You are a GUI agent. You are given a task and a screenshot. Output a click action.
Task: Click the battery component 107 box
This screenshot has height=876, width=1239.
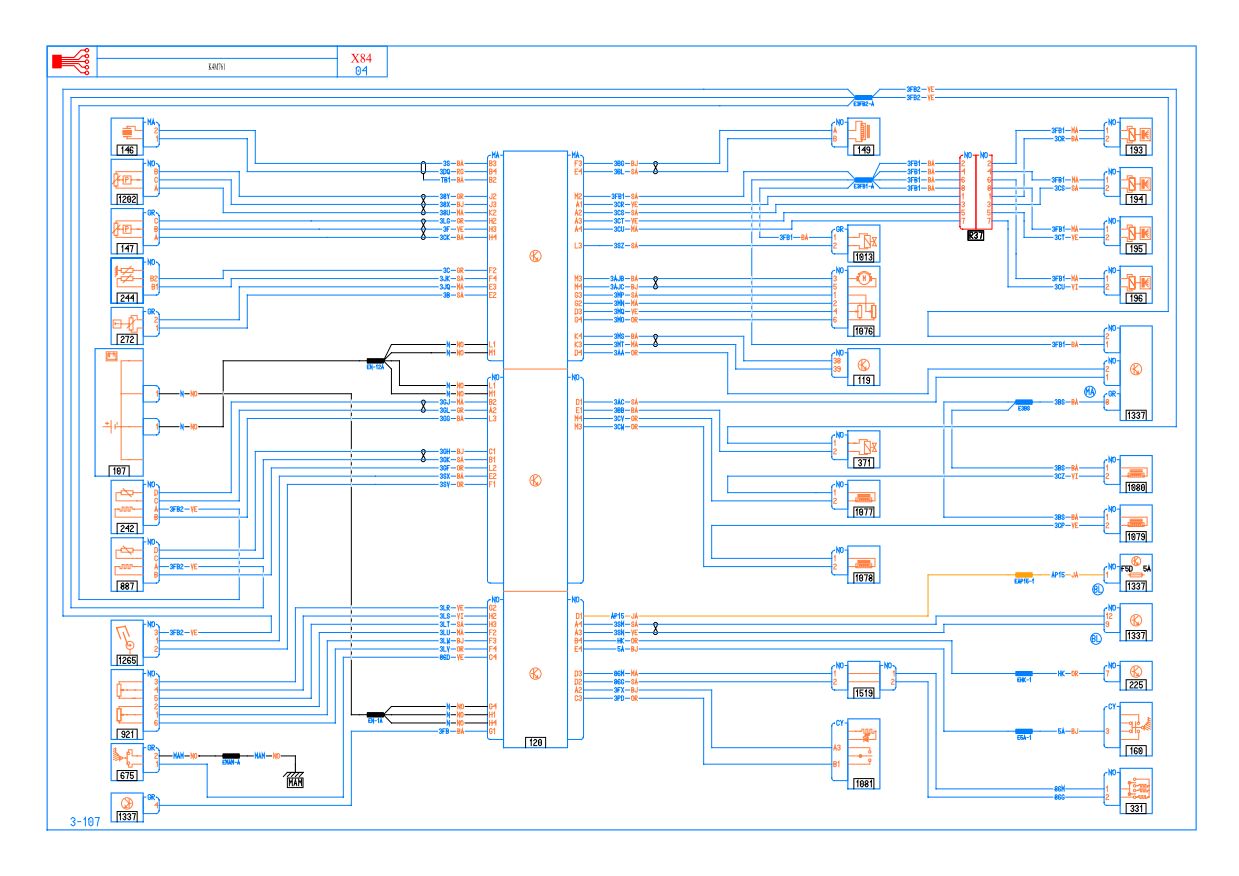coord(118,412)
